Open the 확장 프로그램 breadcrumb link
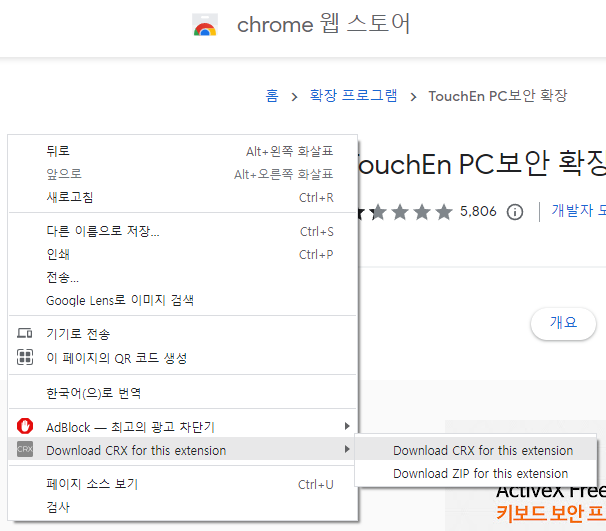 (353, 95)
